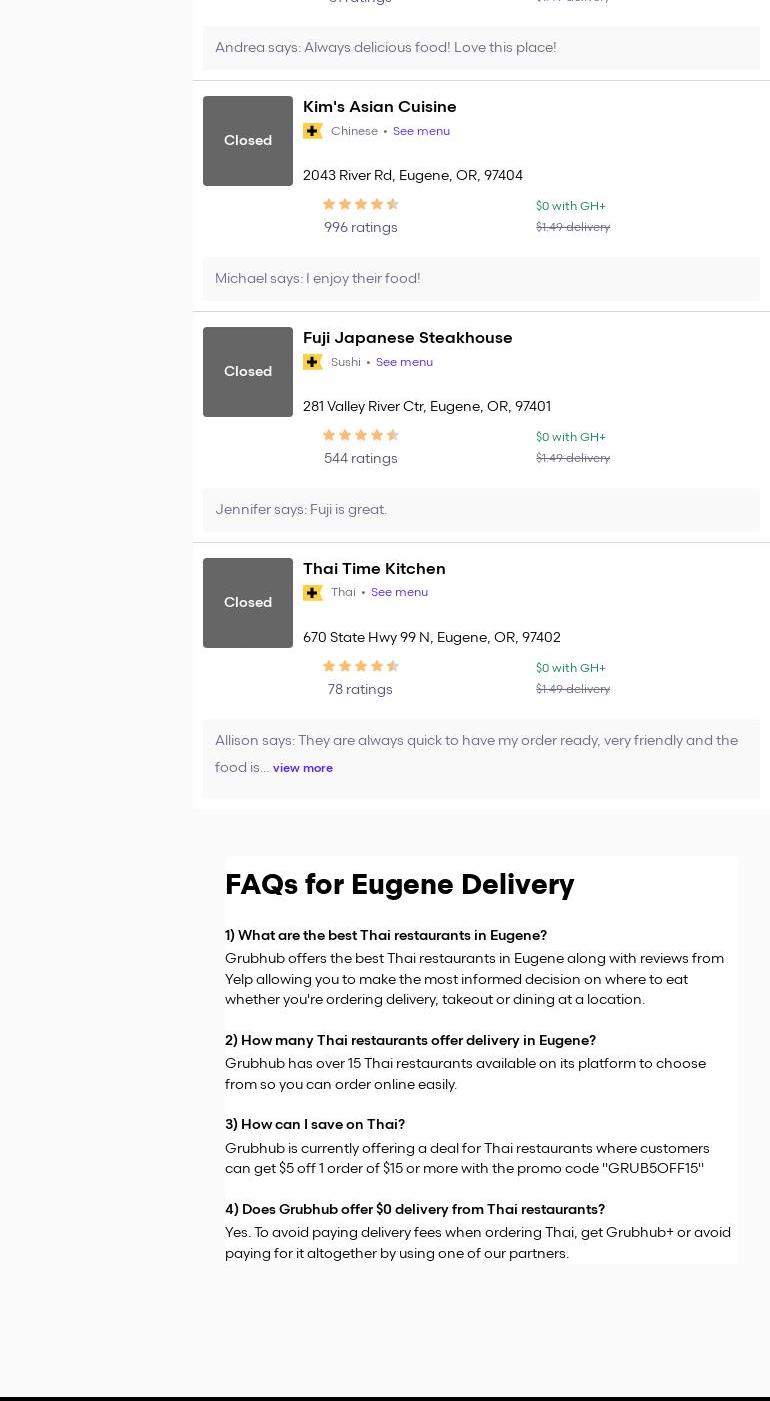Expand Allison's review with view more
Image resolution: width=770 pixels, height=1401 pixels.
coord(302,768)
